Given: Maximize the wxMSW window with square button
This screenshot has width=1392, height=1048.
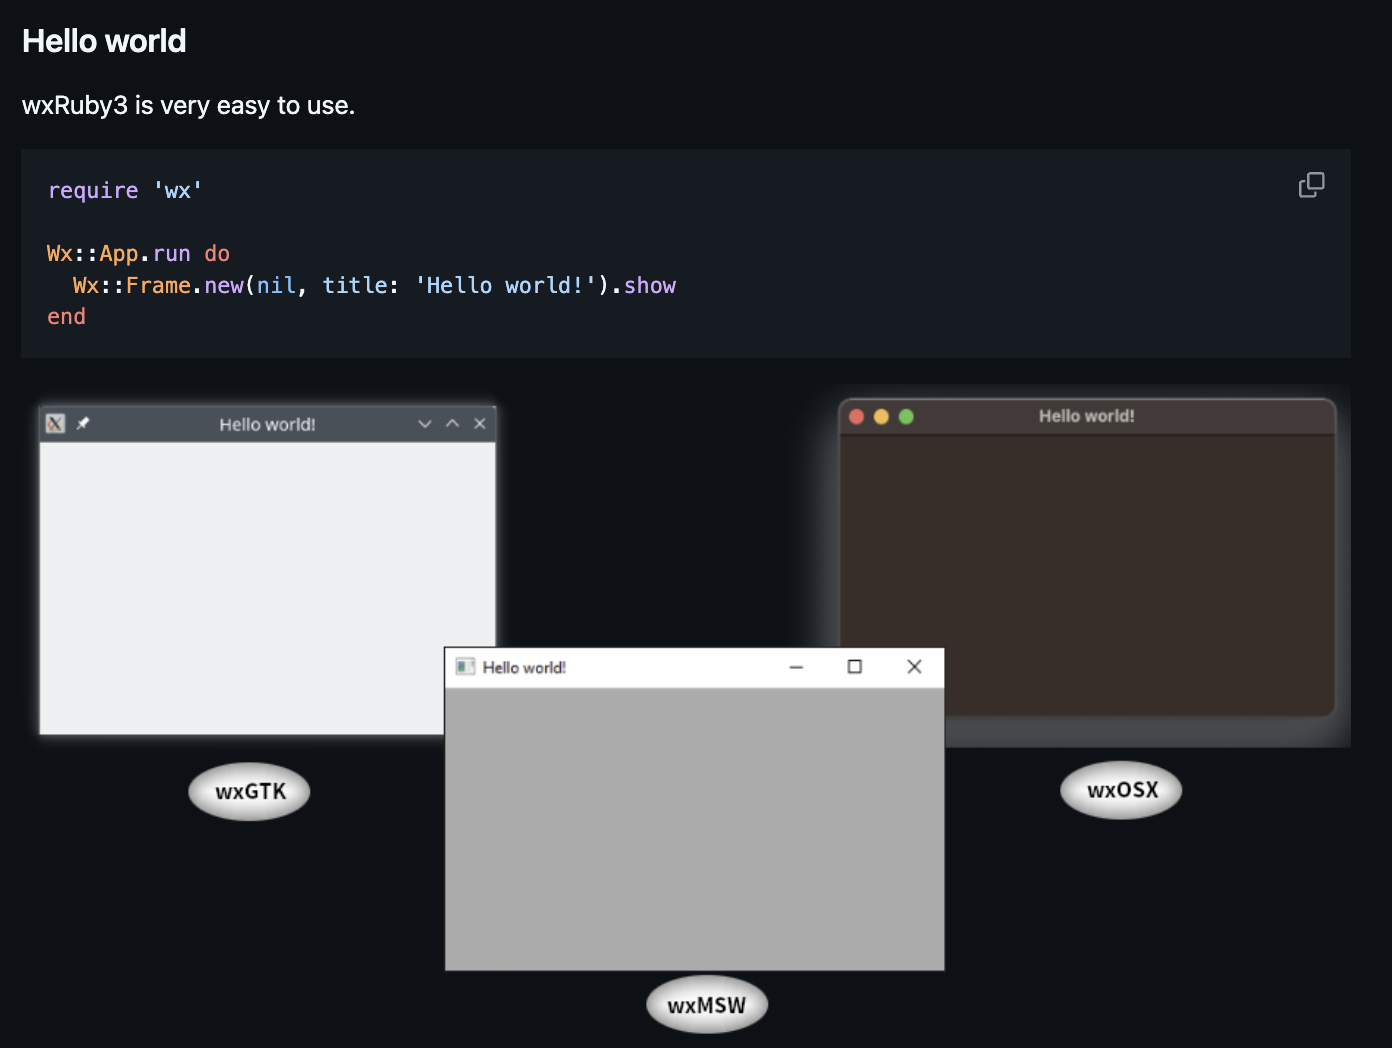Looking at the screenshot, I should pyautogui.click(x=854, y=667).
